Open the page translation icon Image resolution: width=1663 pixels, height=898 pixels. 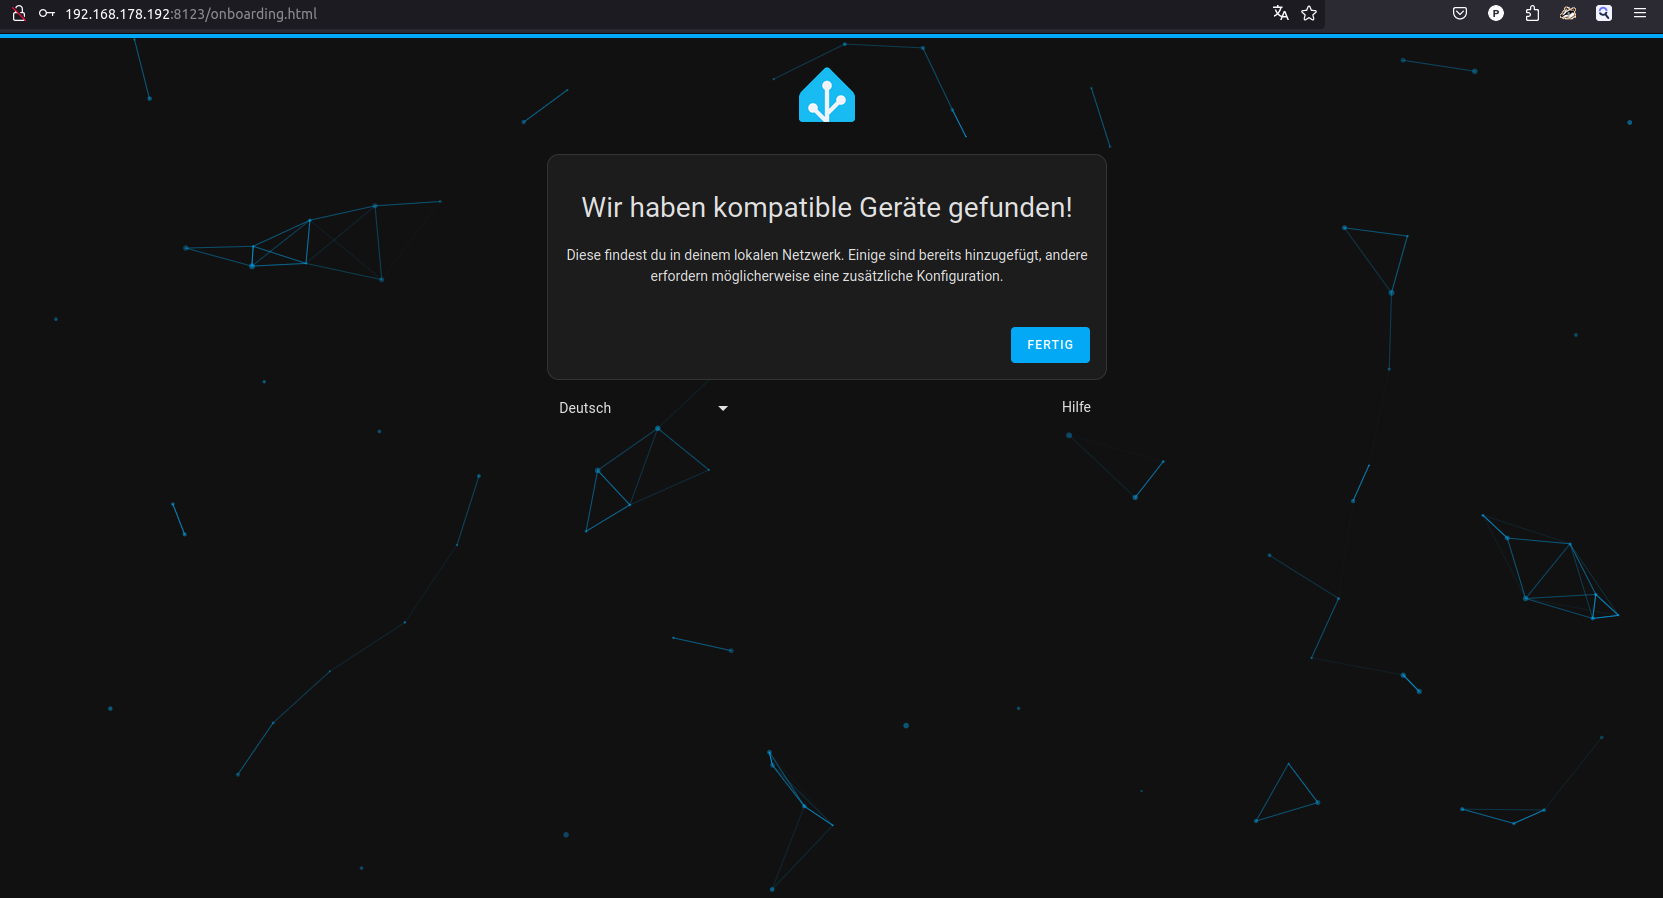pos(1280,13)
